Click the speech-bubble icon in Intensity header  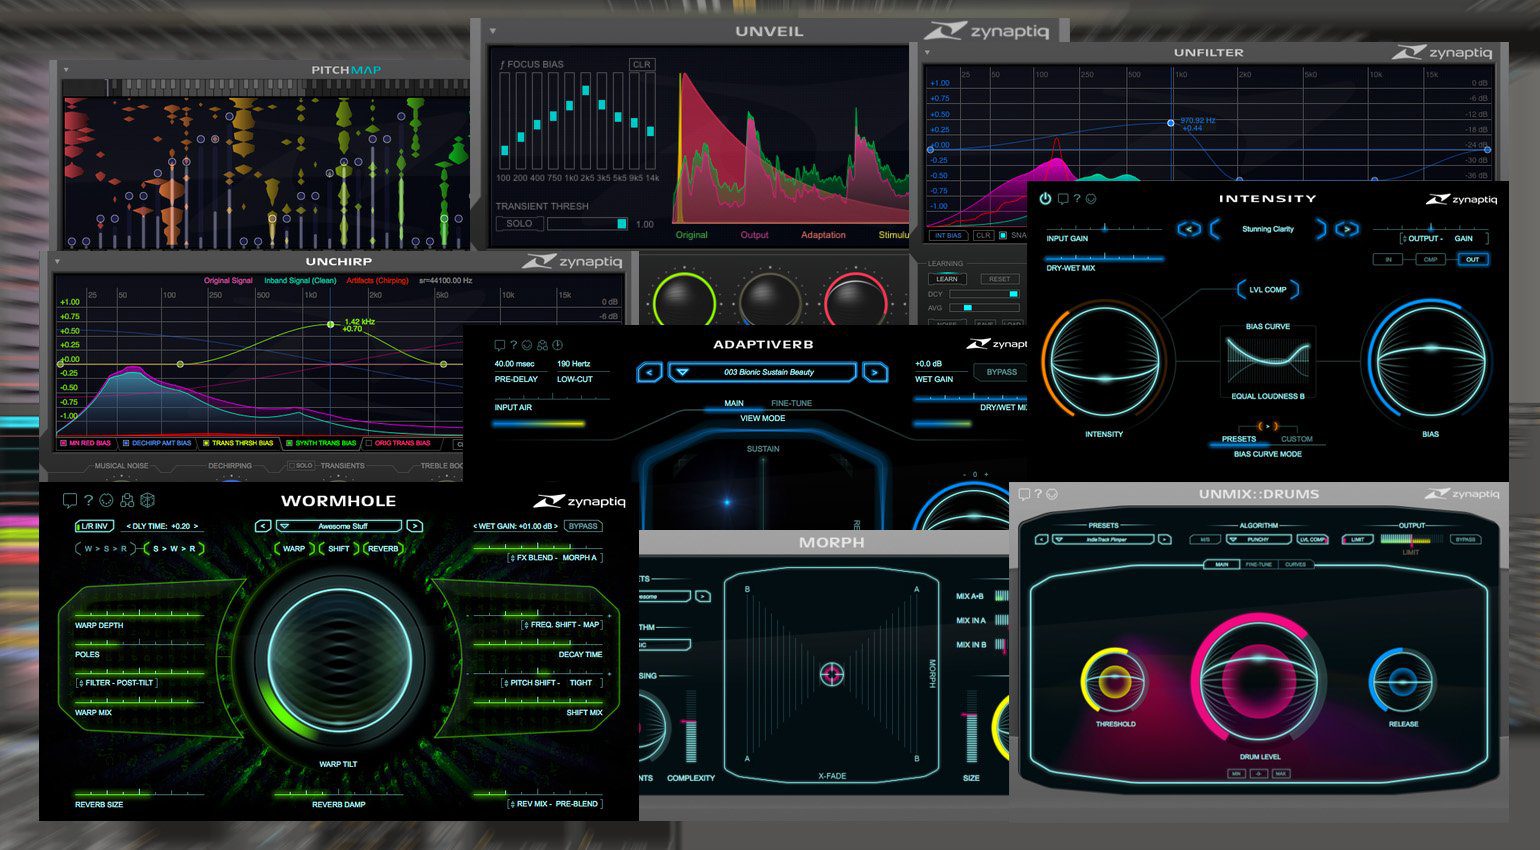tap(1063, 199)
